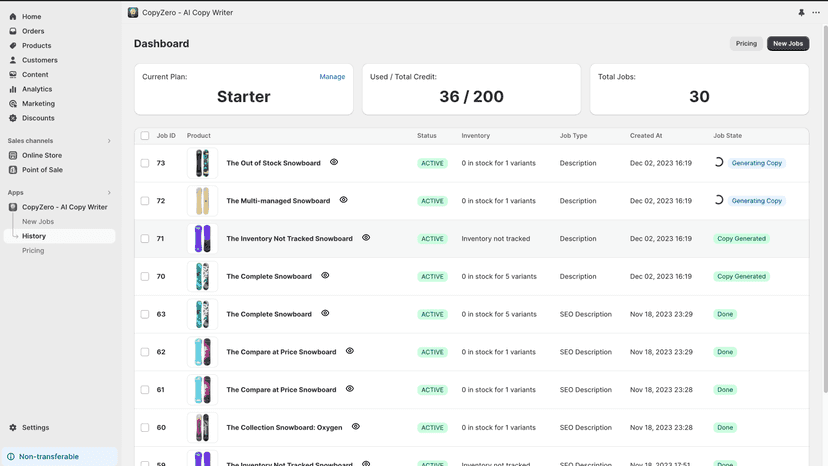Expand the Sales channels section chevron
Screen dimensions: 828x466
tap(109, 141)
